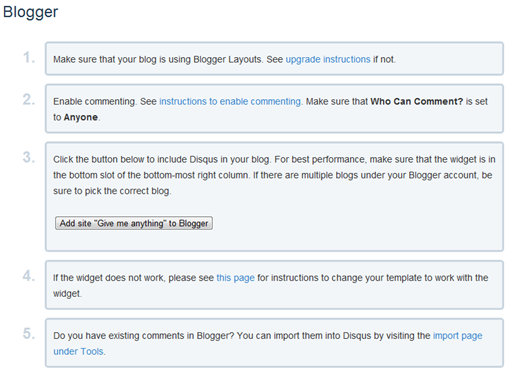Screen dimensions: 514x377
Task: Select the Blogger heading
Action: click(x=30, y=12)
